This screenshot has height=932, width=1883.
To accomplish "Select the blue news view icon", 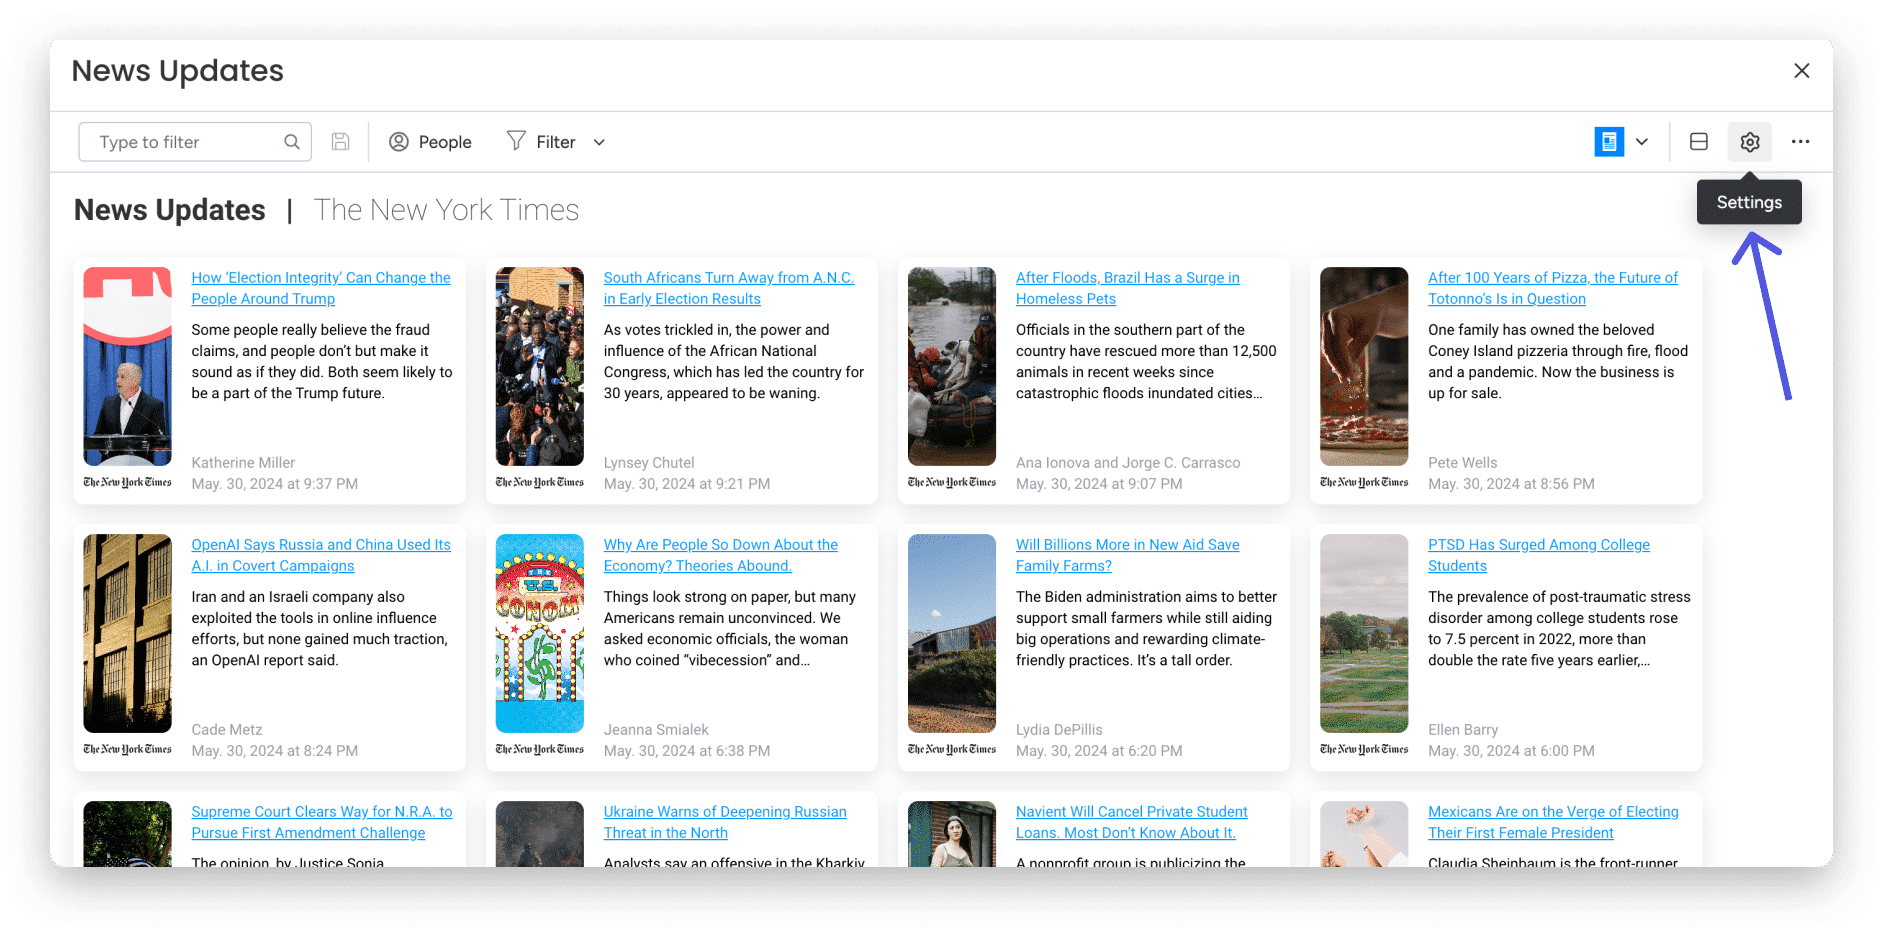I will [1609, 142].
